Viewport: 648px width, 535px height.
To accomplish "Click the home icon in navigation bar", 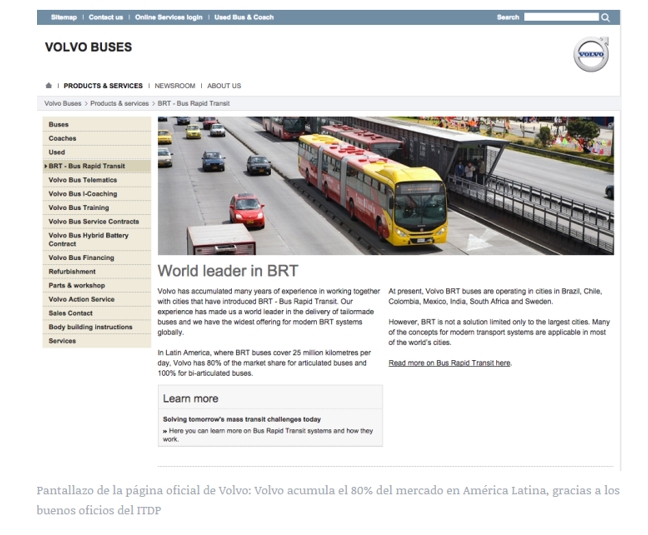I will pos(49,86).
